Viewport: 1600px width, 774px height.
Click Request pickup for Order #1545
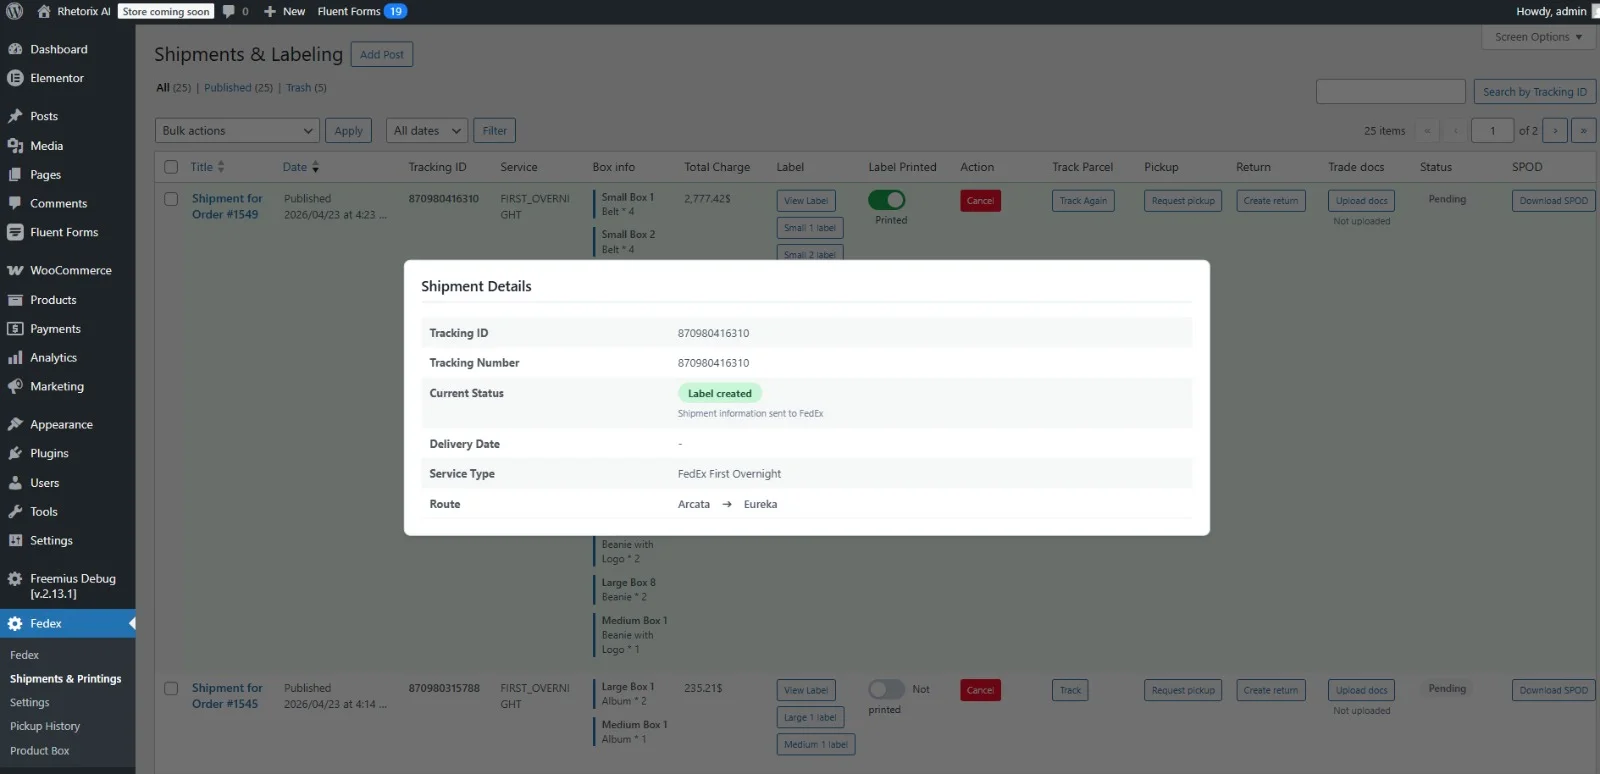[x=1183, y=690]
